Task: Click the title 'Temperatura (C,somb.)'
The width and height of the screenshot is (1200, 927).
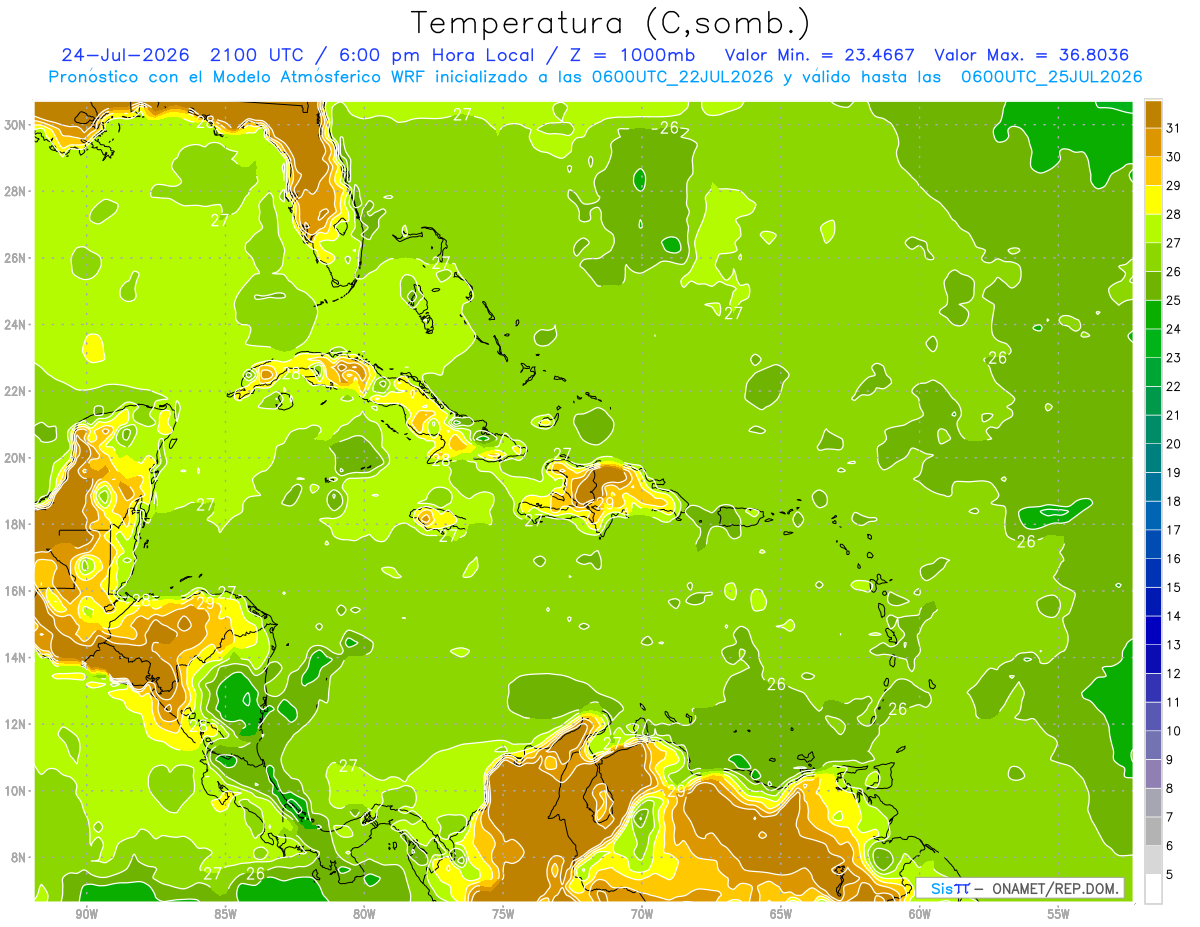Action: [610, 23]
